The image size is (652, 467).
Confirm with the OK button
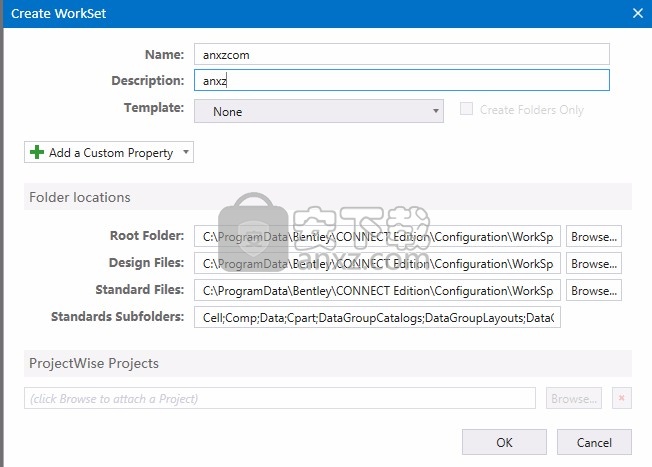(x=504, y=442)
